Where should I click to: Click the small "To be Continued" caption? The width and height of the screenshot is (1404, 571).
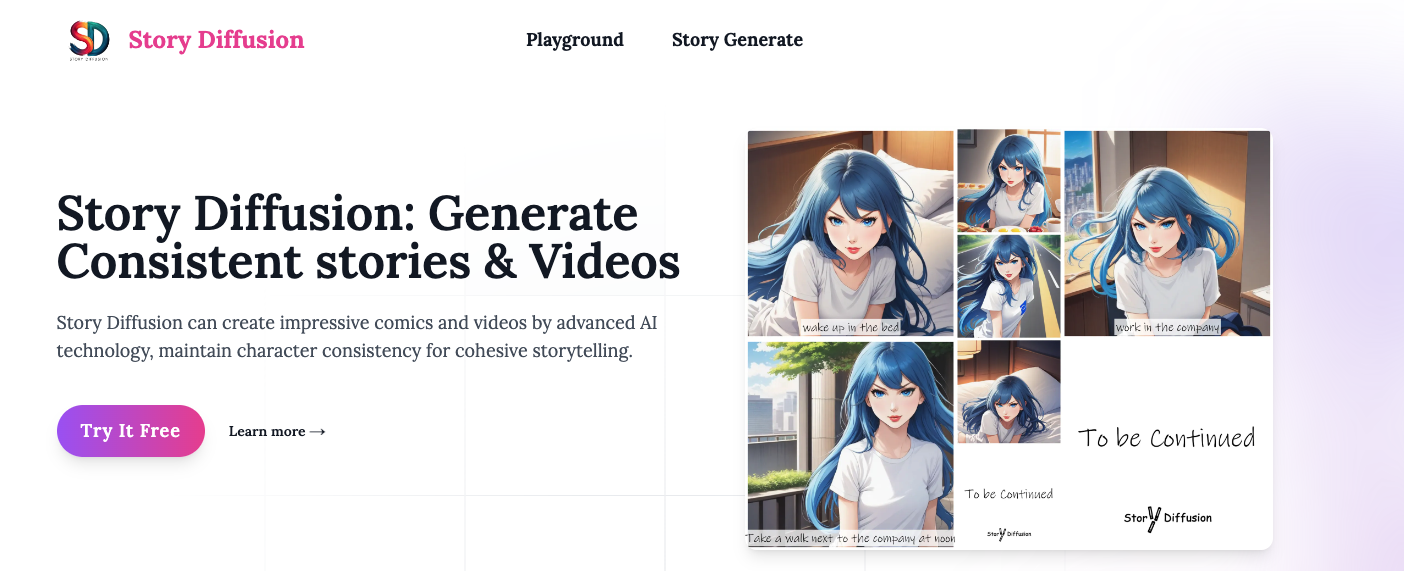(1009, 494)
